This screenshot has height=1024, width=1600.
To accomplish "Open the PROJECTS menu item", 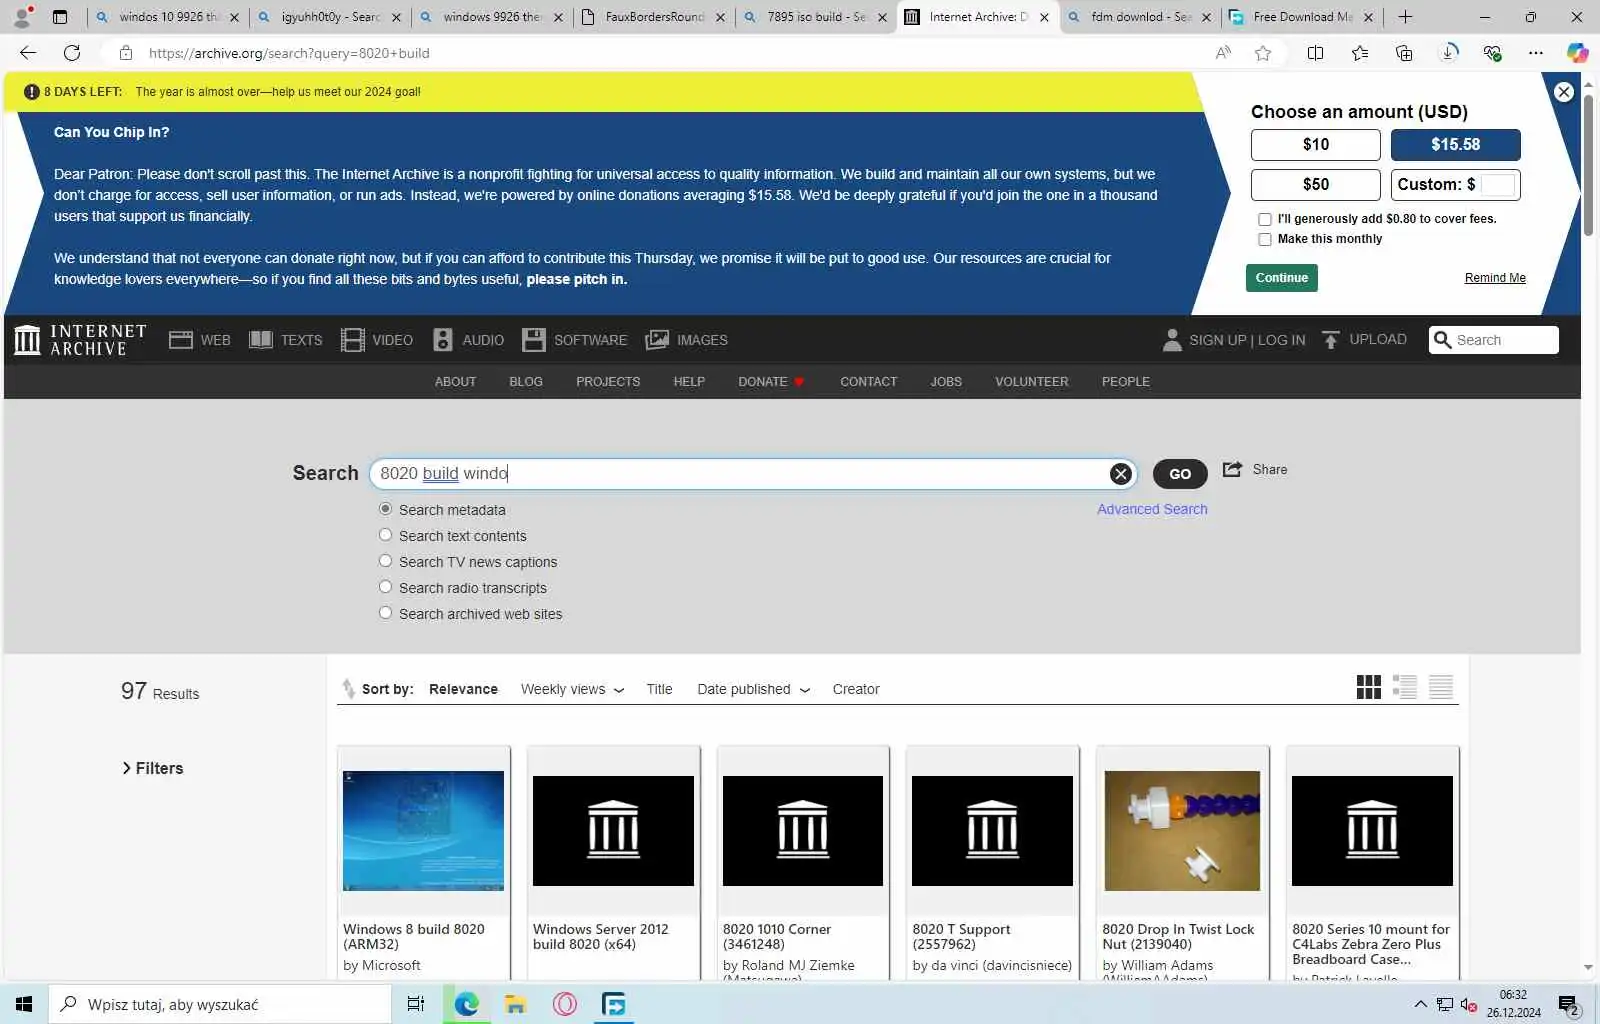I will [608, 382].
